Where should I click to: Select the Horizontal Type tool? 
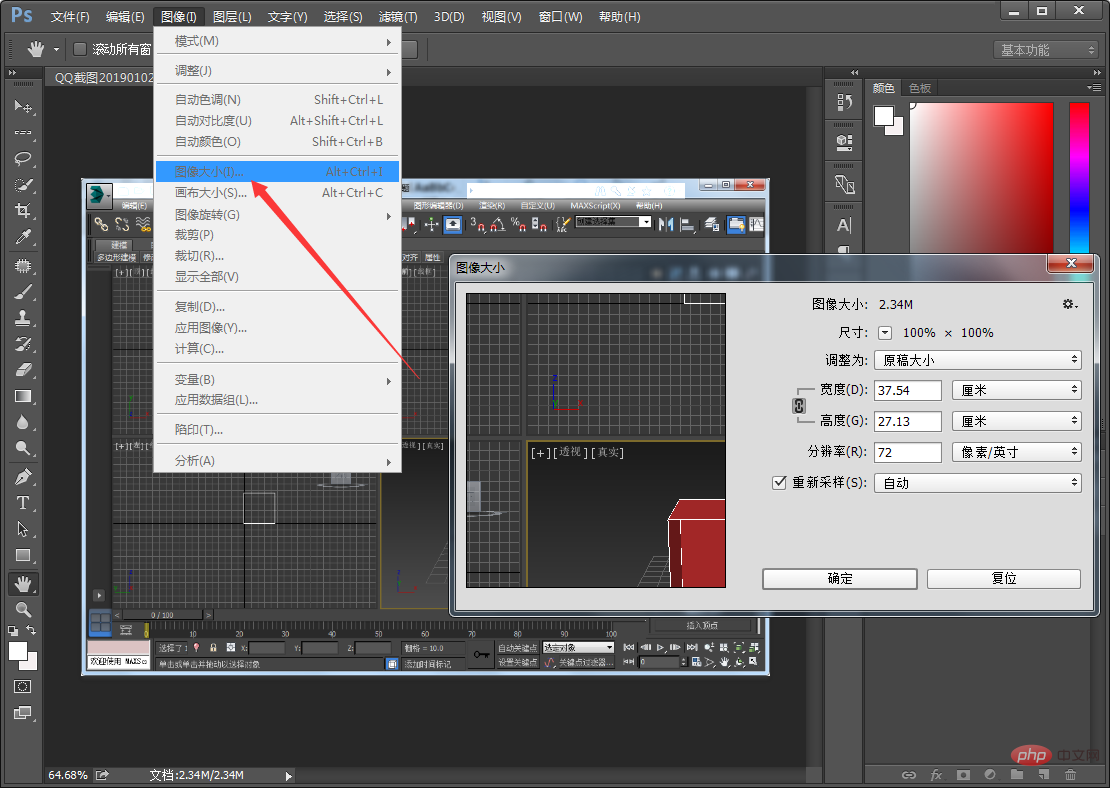point(23,503)
